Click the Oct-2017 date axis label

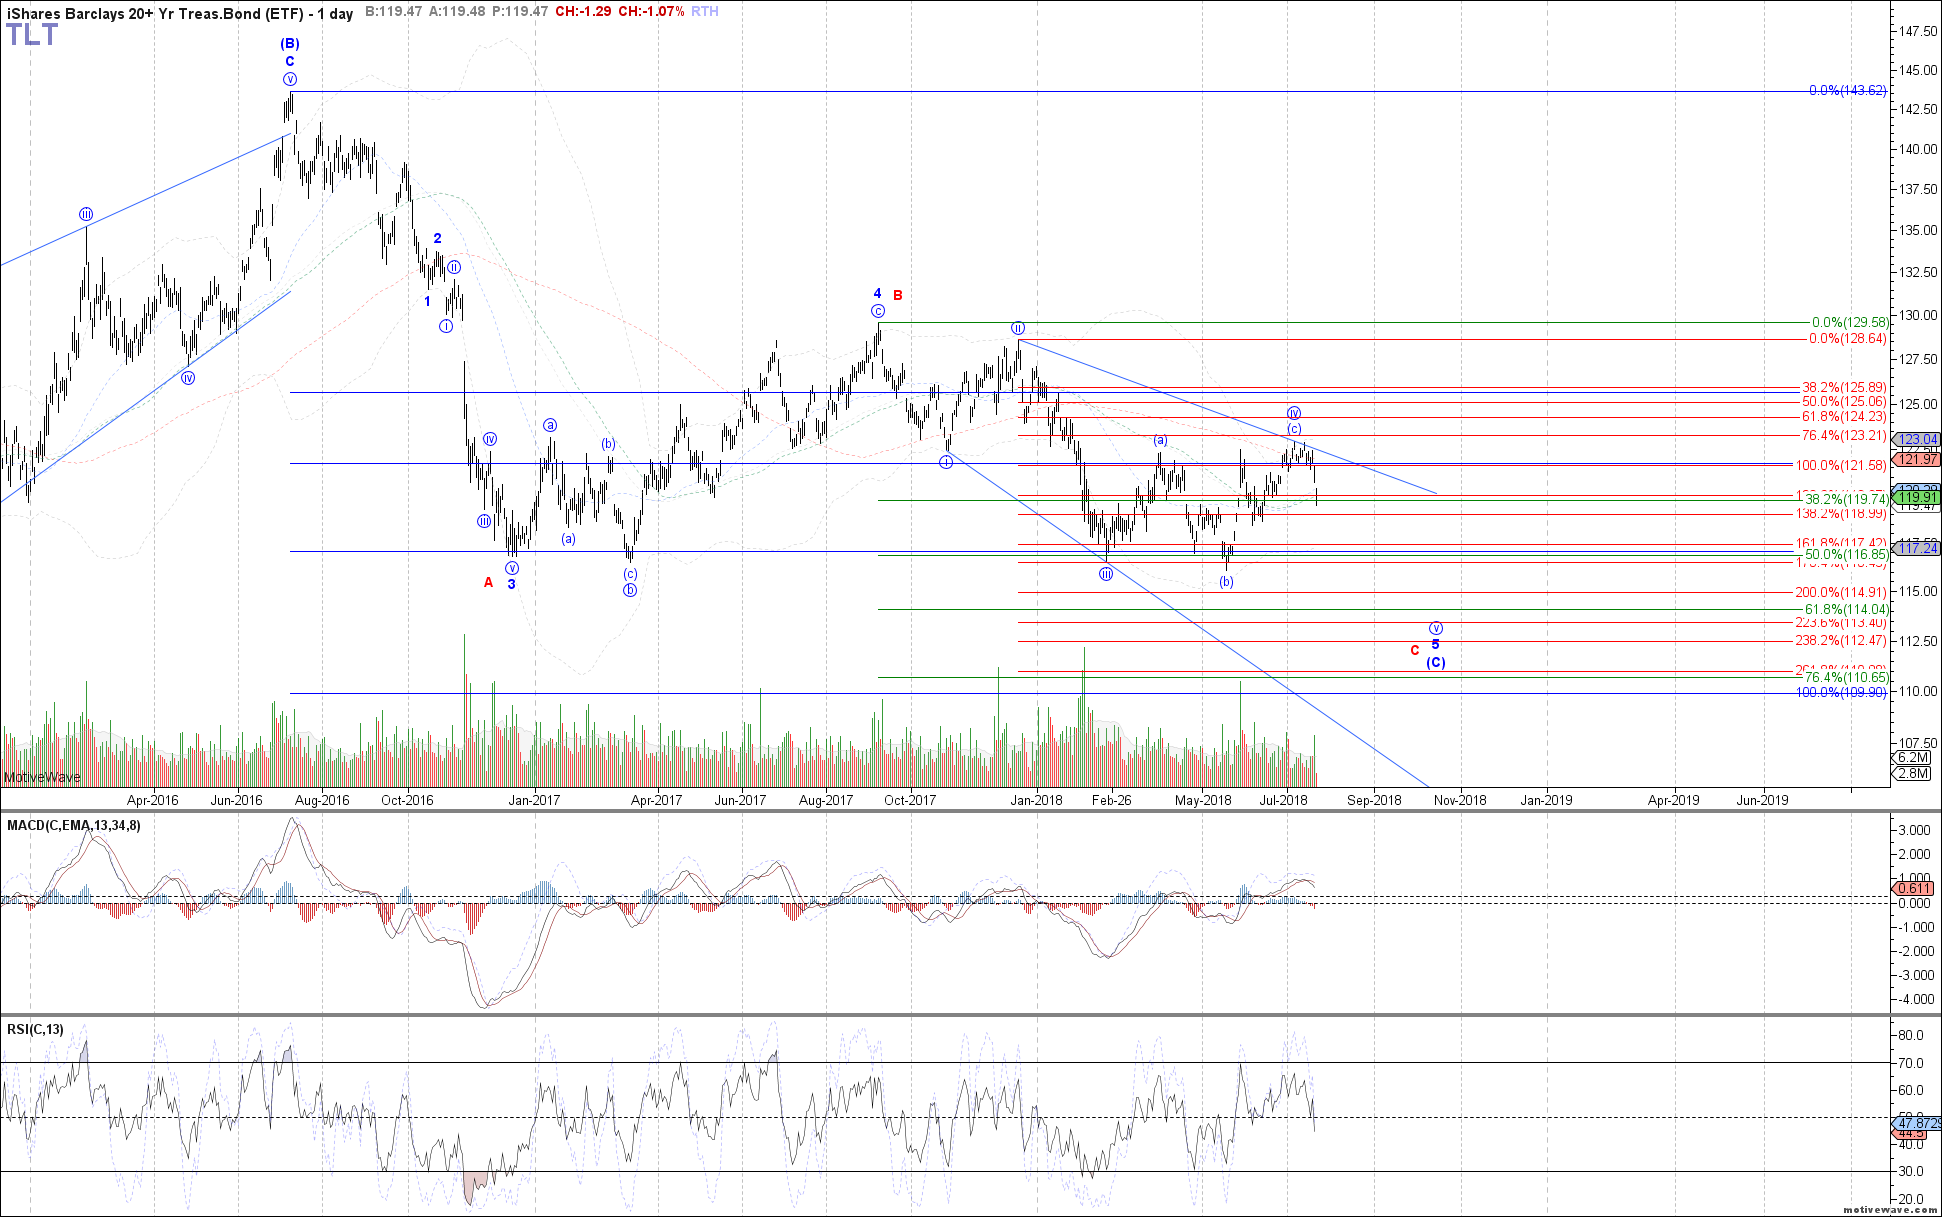[910, 800]
